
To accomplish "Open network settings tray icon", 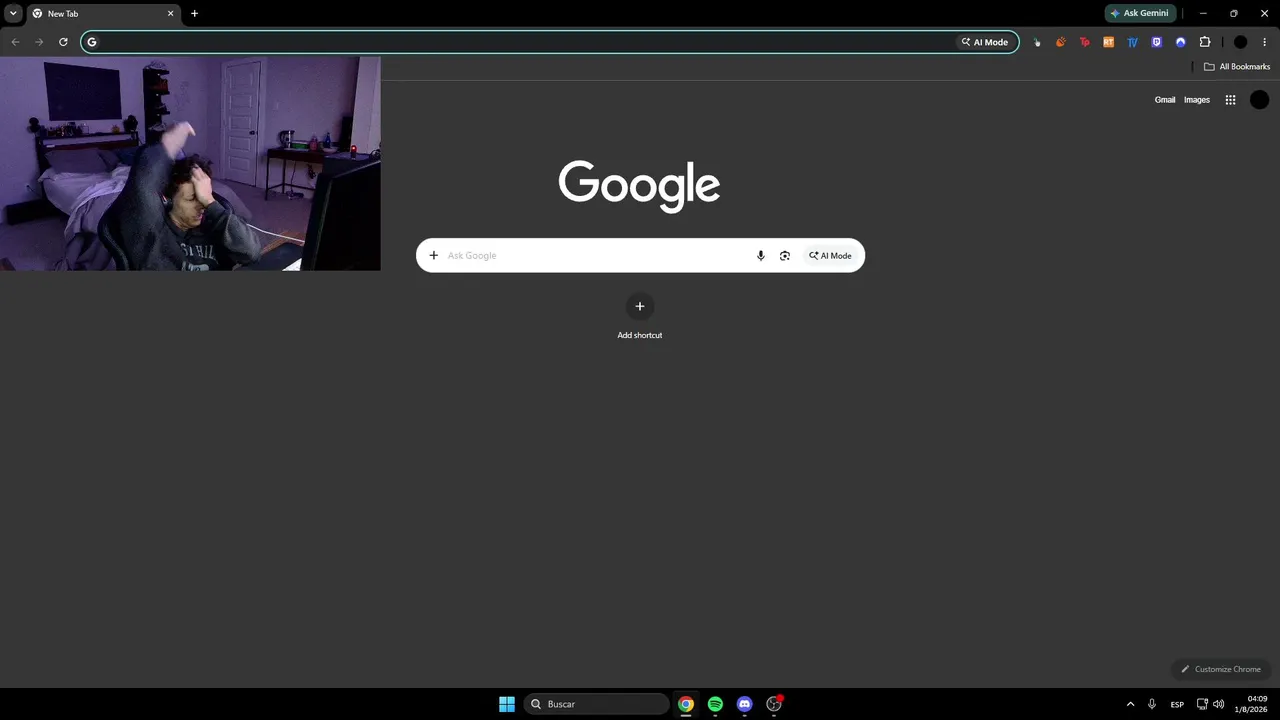I will point(1202,704).
